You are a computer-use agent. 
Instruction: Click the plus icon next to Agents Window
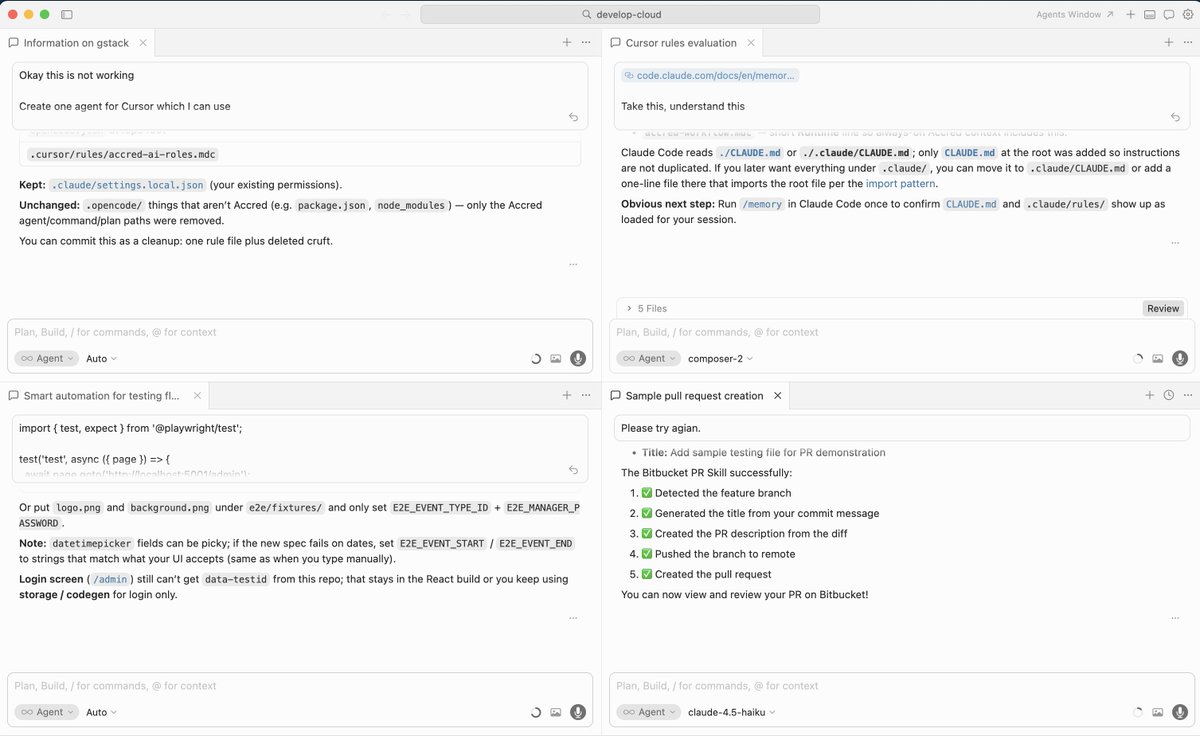pos(1130,15)
